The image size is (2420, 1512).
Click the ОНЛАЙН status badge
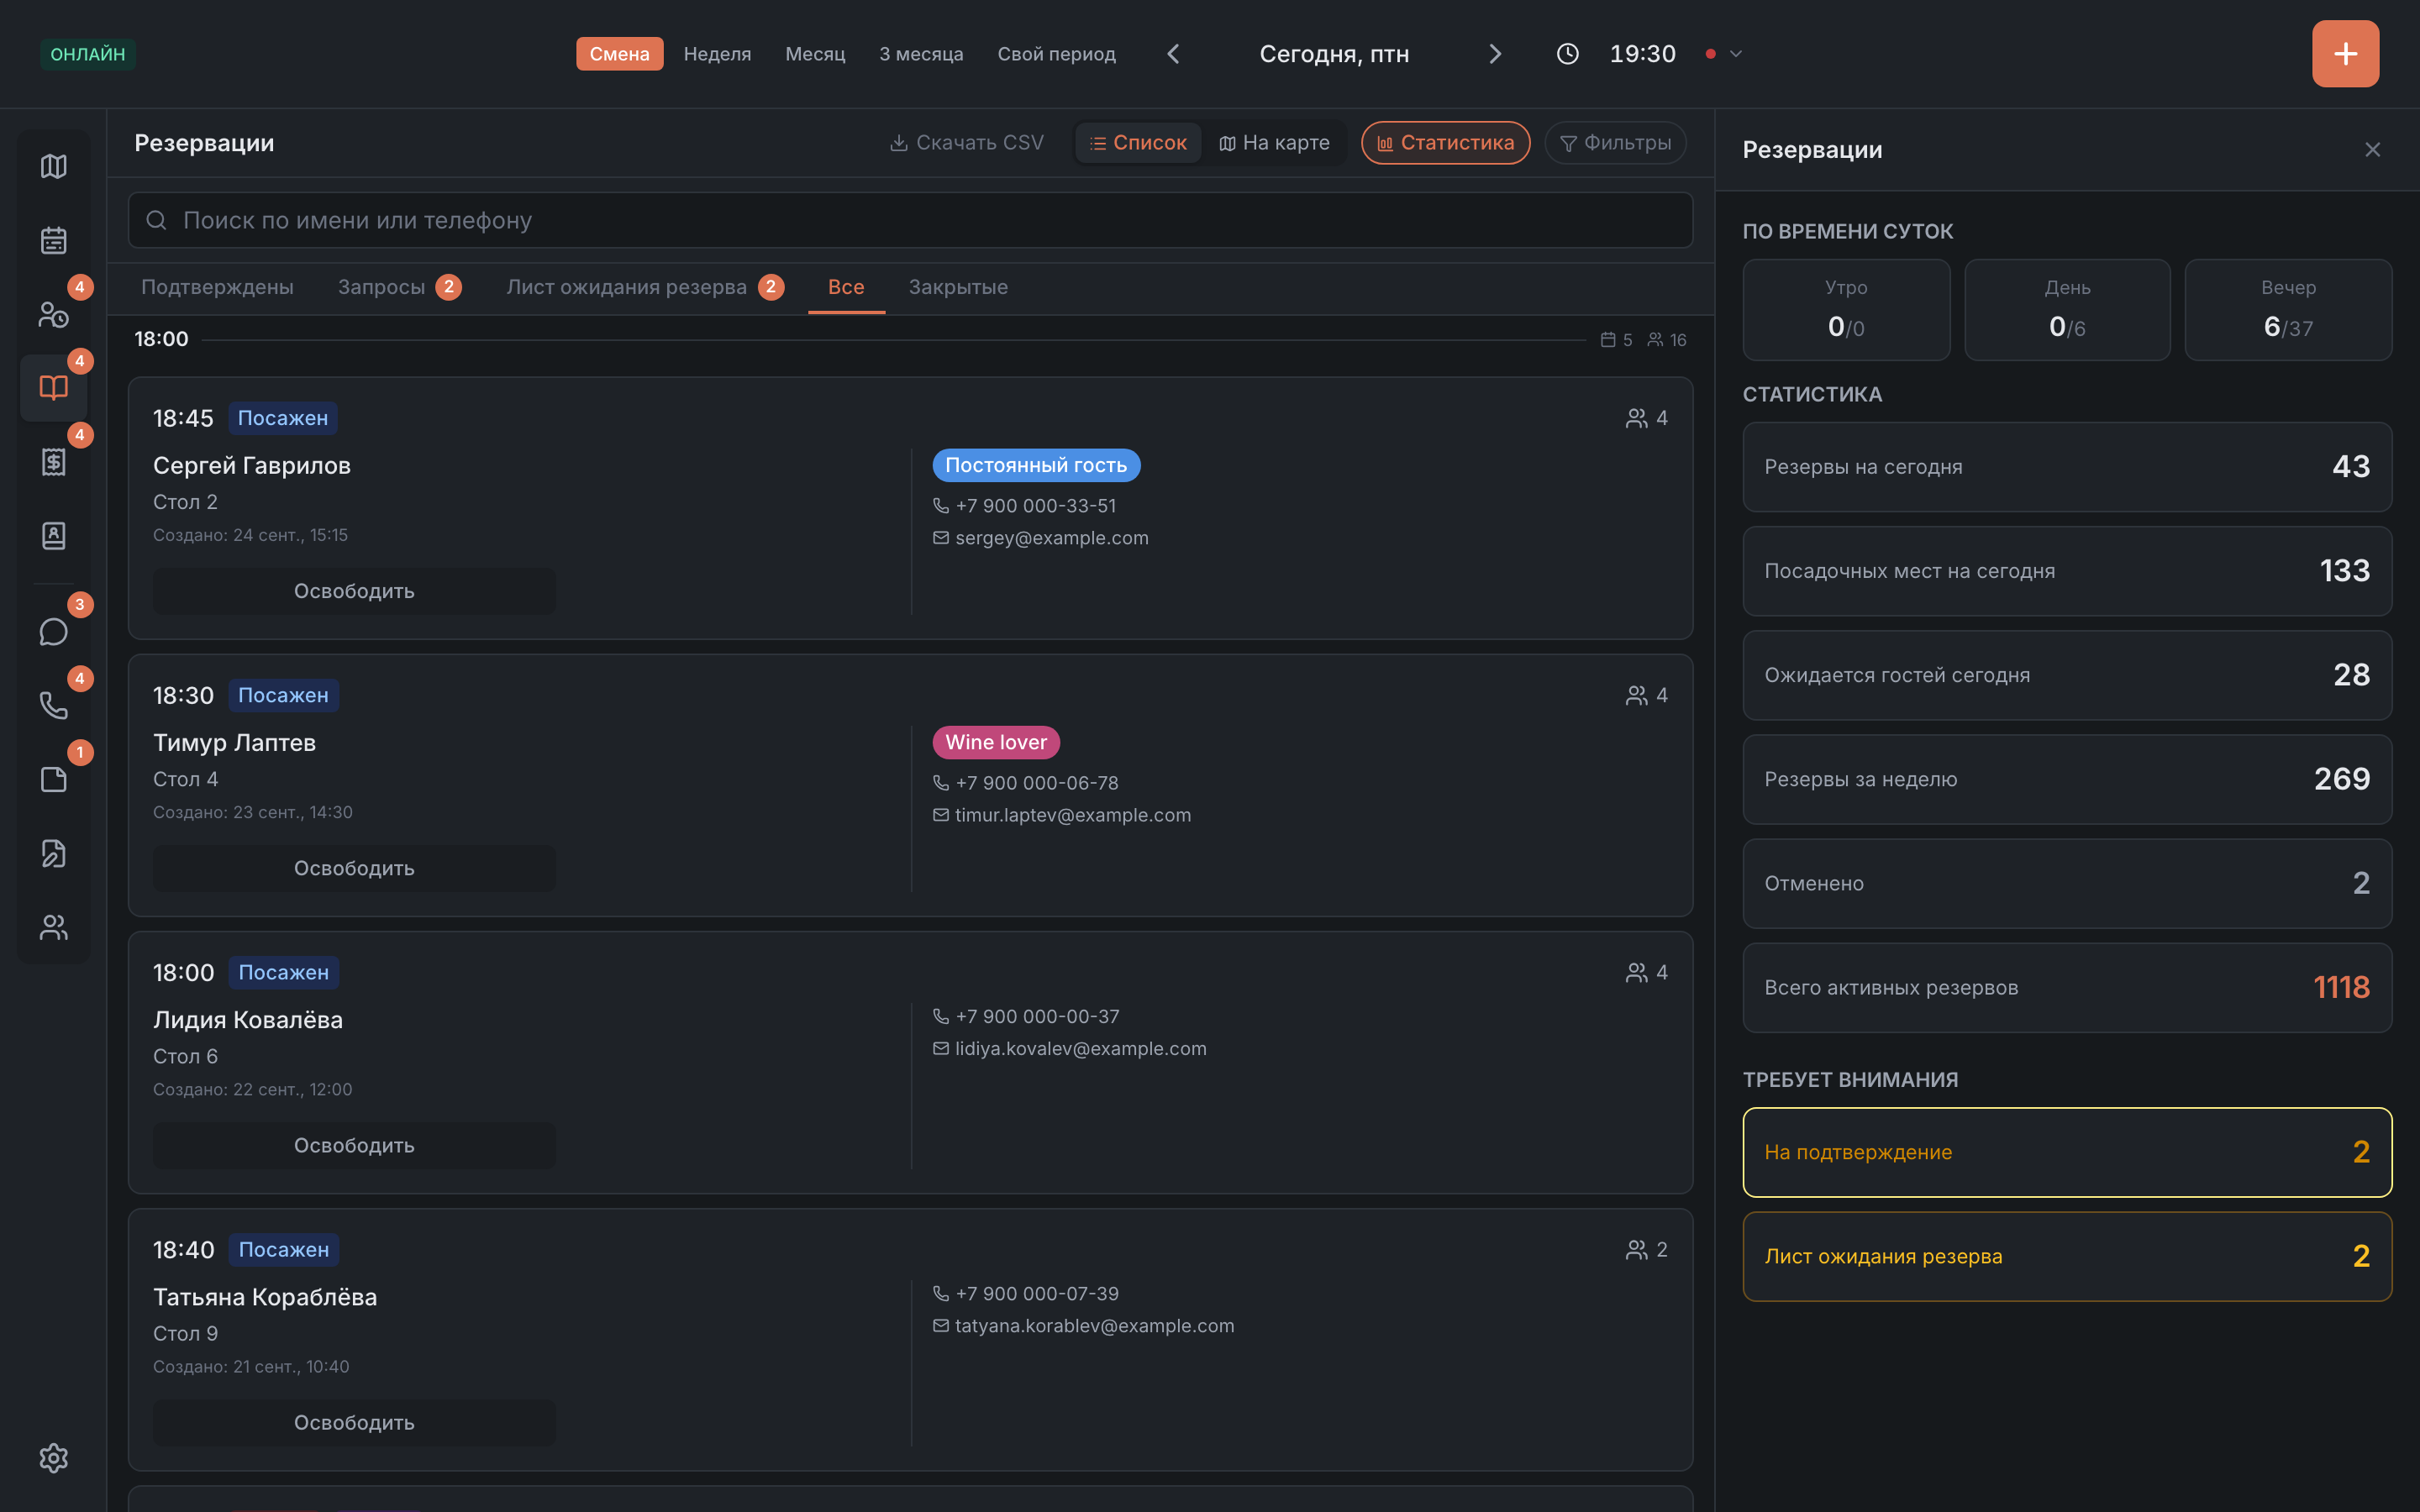tap(88, 54)
